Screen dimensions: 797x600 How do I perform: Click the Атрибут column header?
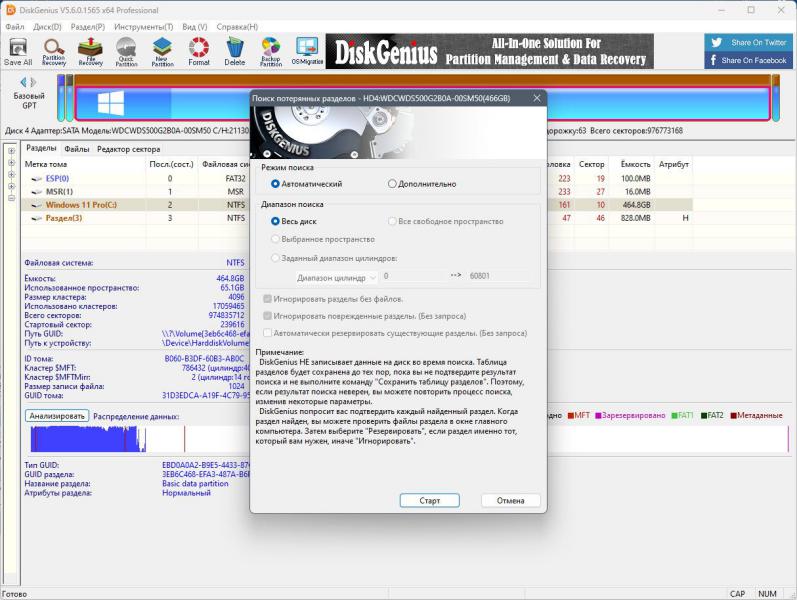coord(673,164)
